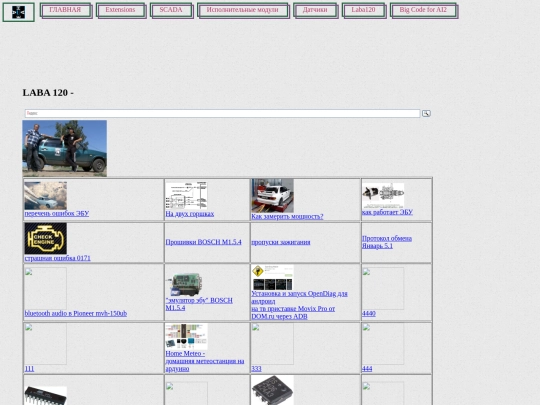Click broken image above 111 link
This screenshot has height=405, width=540.
tap(45, 344)
